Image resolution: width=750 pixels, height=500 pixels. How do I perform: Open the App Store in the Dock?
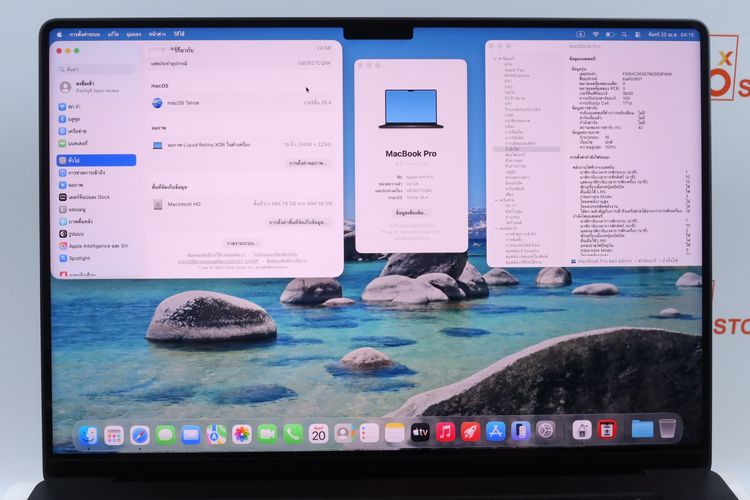tap(496, 432)
